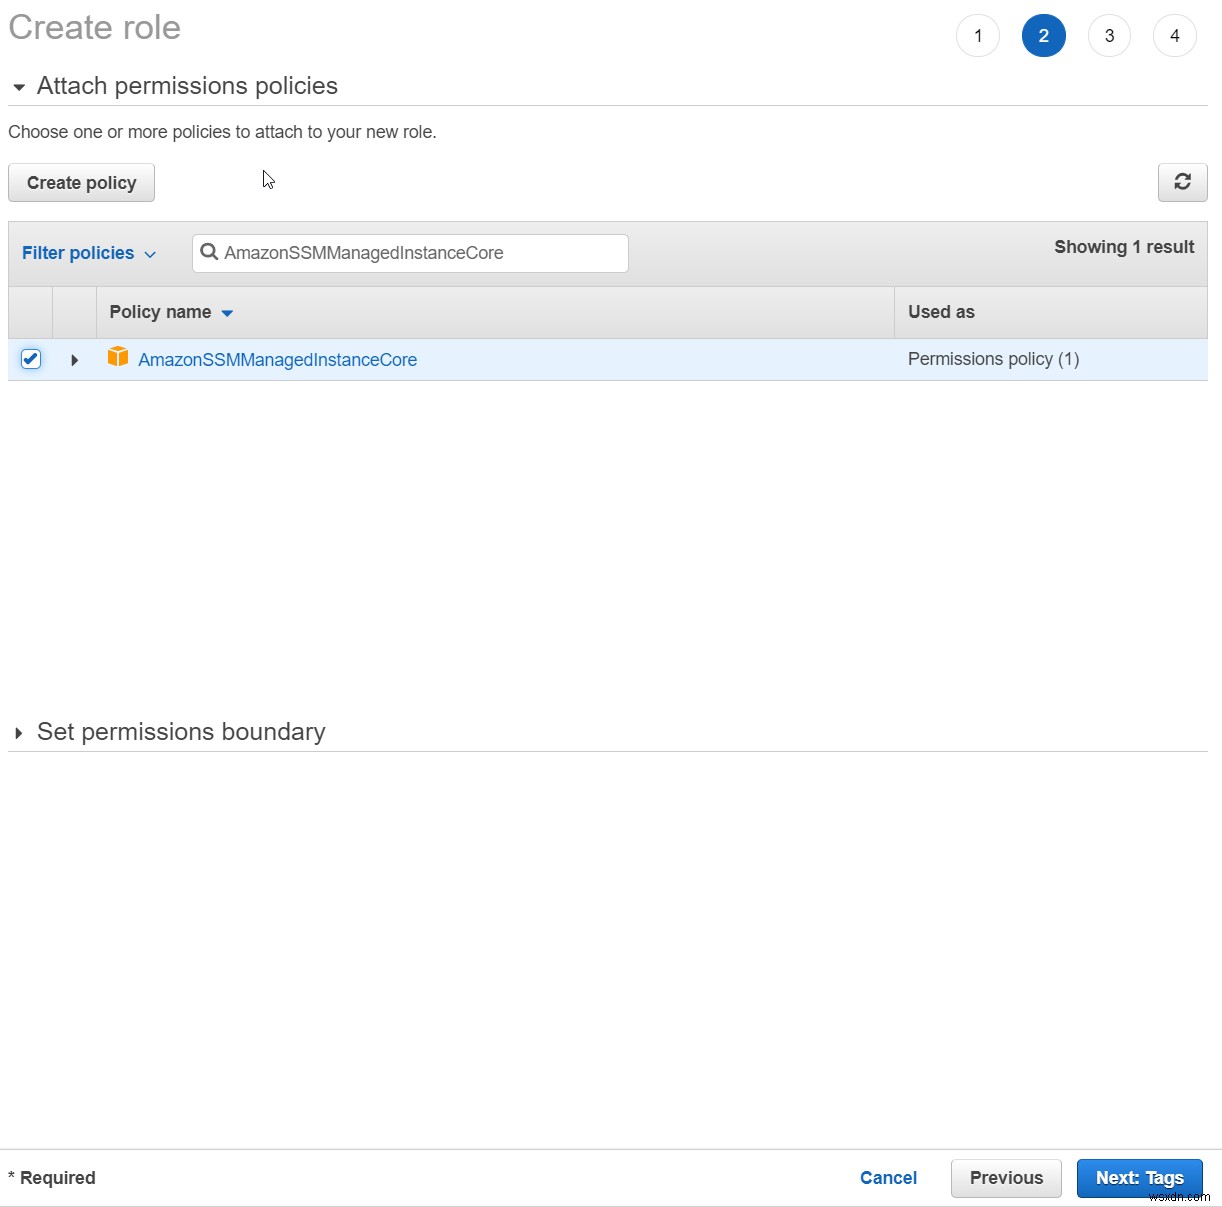Click the Used as column header
The width and height of the screenshot is (1222, 1207).
coord(940,312)
